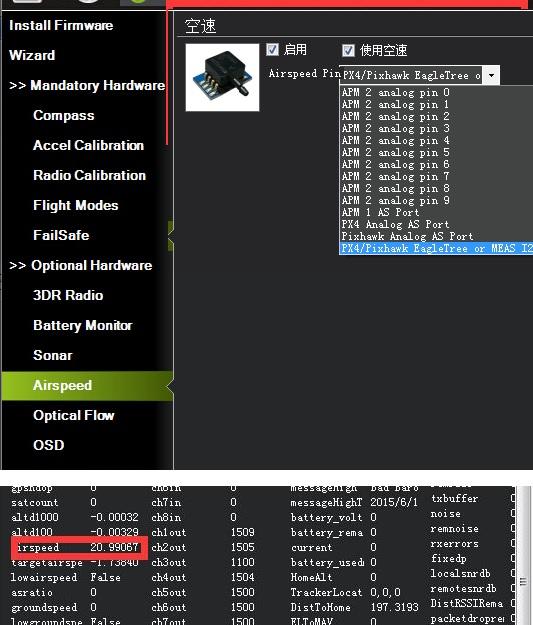Open Radio Calibration page
The height and width of the screenshot is (625, 533).
click(x=89, y=175)
